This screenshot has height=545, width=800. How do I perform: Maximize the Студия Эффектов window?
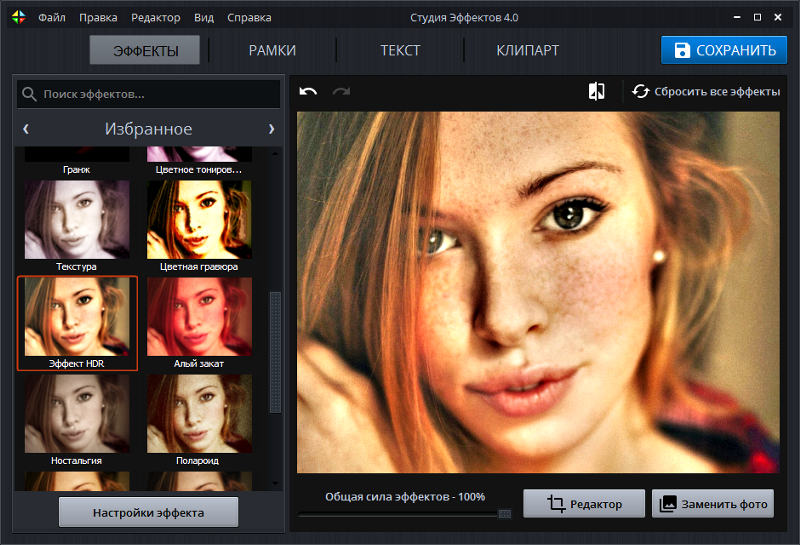click(758, 17)
